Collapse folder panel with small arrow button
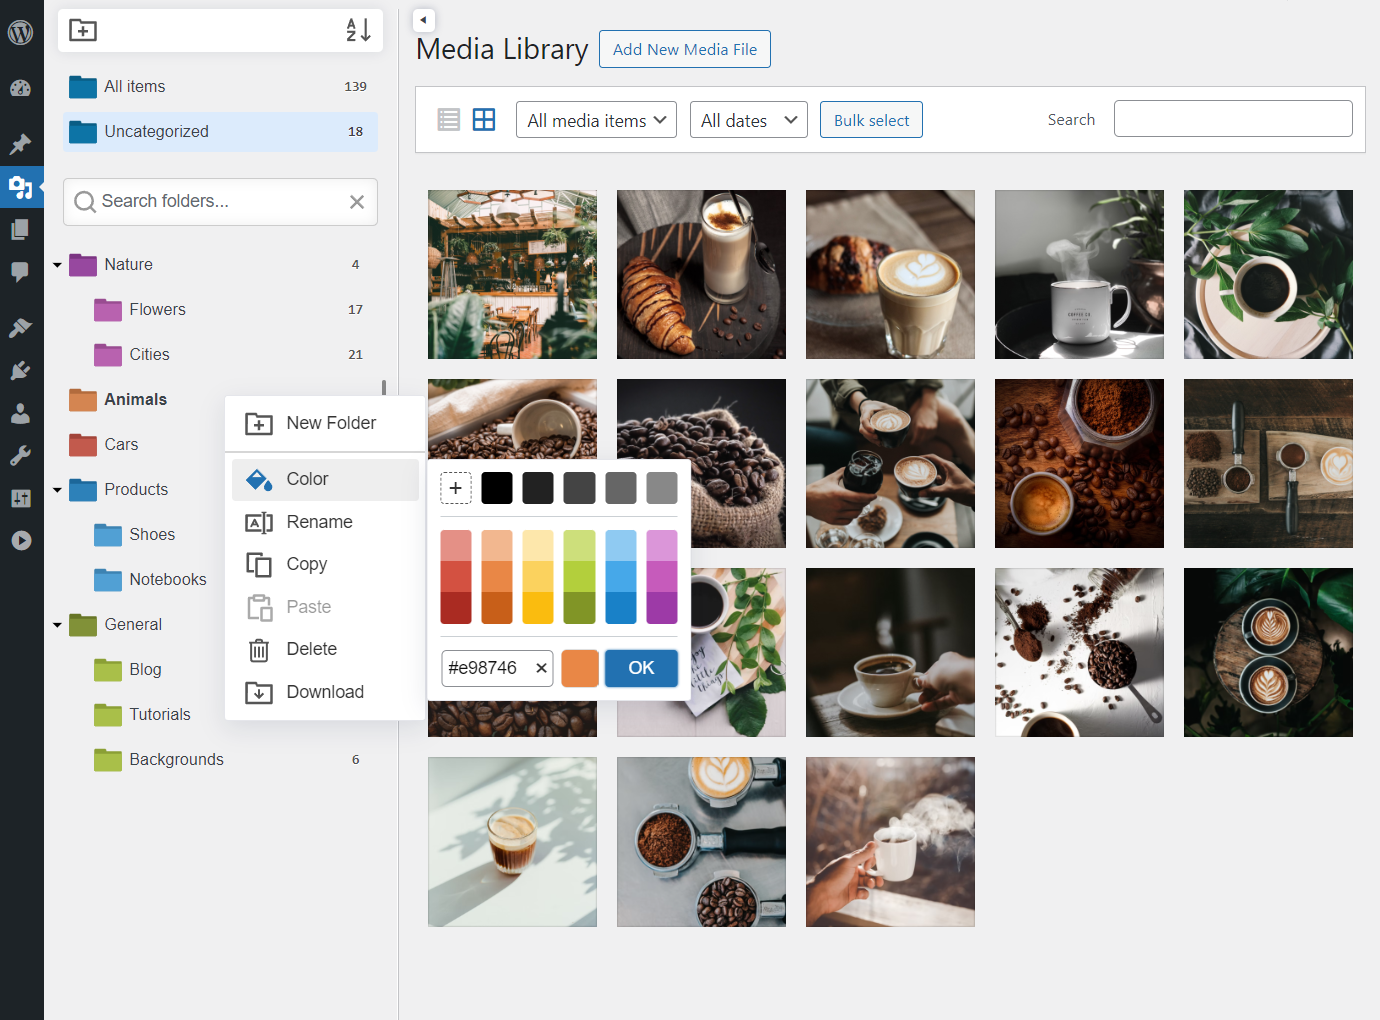1380x1020 pixels. tap(424, 20)
